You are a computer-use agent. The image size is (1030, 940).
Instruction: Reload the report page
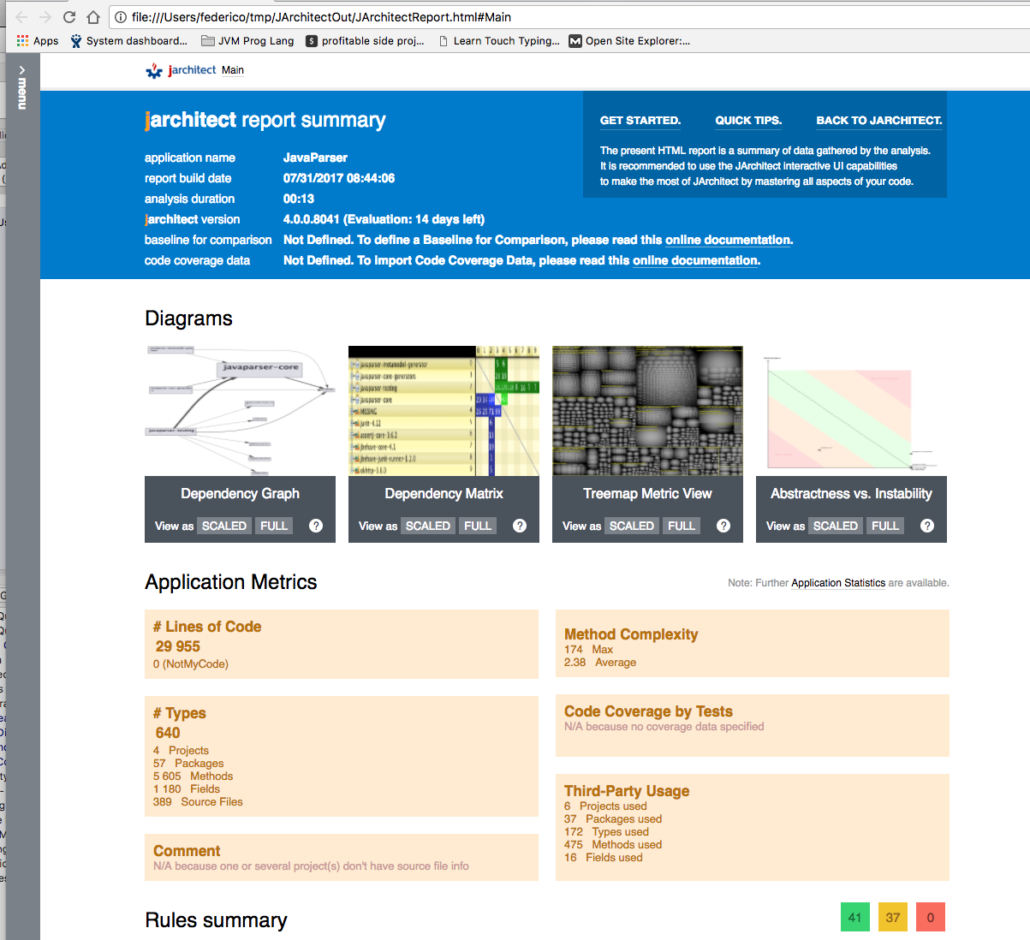(x=68, y=16)
